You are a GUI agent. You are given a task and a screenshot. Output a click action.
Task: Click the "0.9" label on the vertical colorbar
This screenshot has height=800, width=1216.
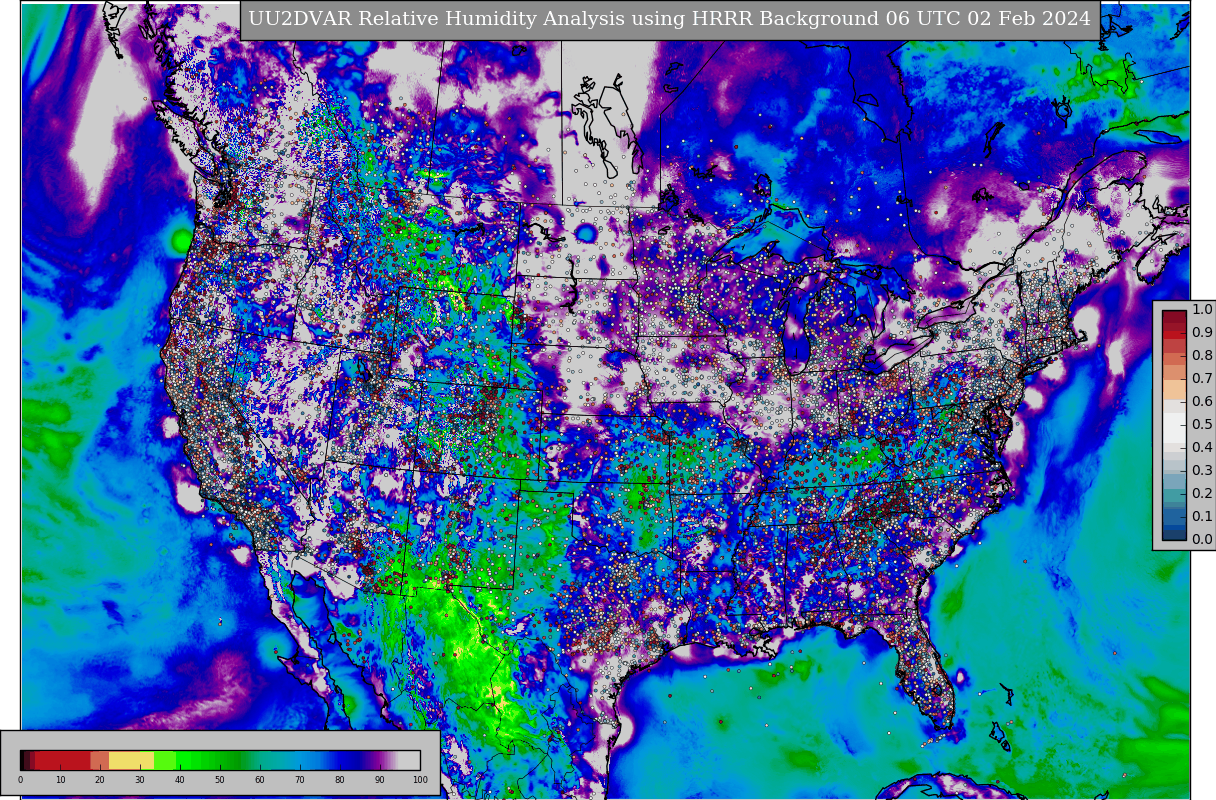click(1202, 332)
